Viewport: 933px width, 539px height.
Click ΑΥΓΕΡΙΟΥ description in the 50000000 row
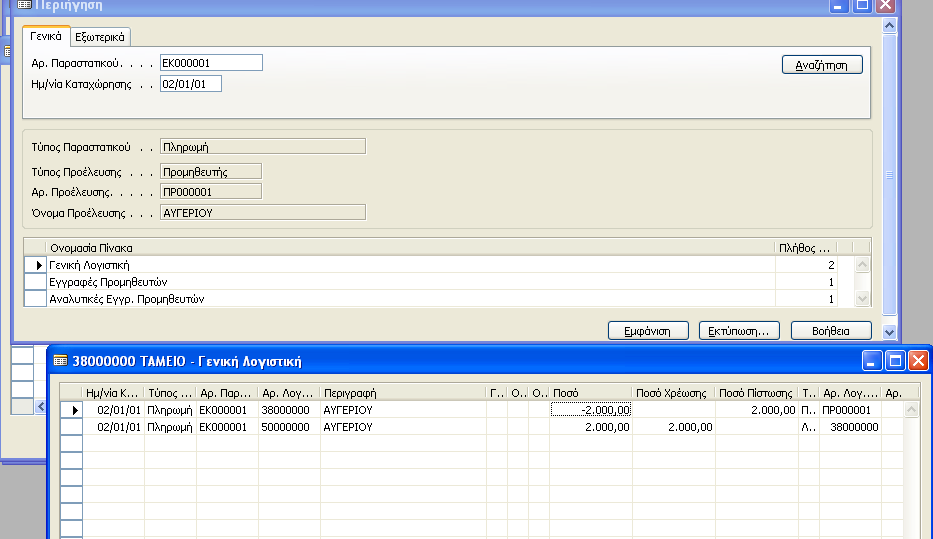[x=403, y=427]
